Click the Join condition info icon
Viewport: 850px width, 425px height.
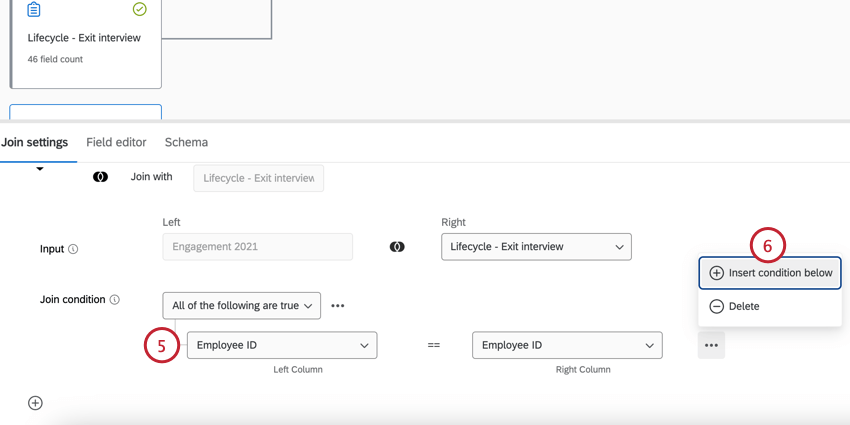115,300
